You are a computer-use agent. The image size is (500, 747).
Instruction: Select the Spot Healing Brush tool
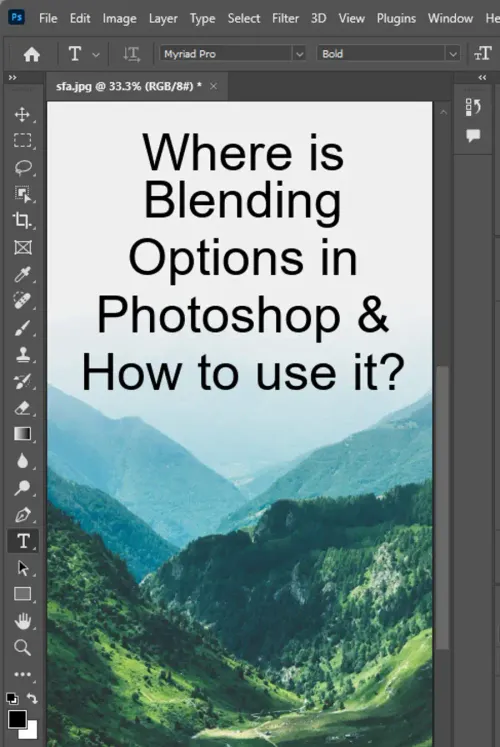click(x=22, y=301)
